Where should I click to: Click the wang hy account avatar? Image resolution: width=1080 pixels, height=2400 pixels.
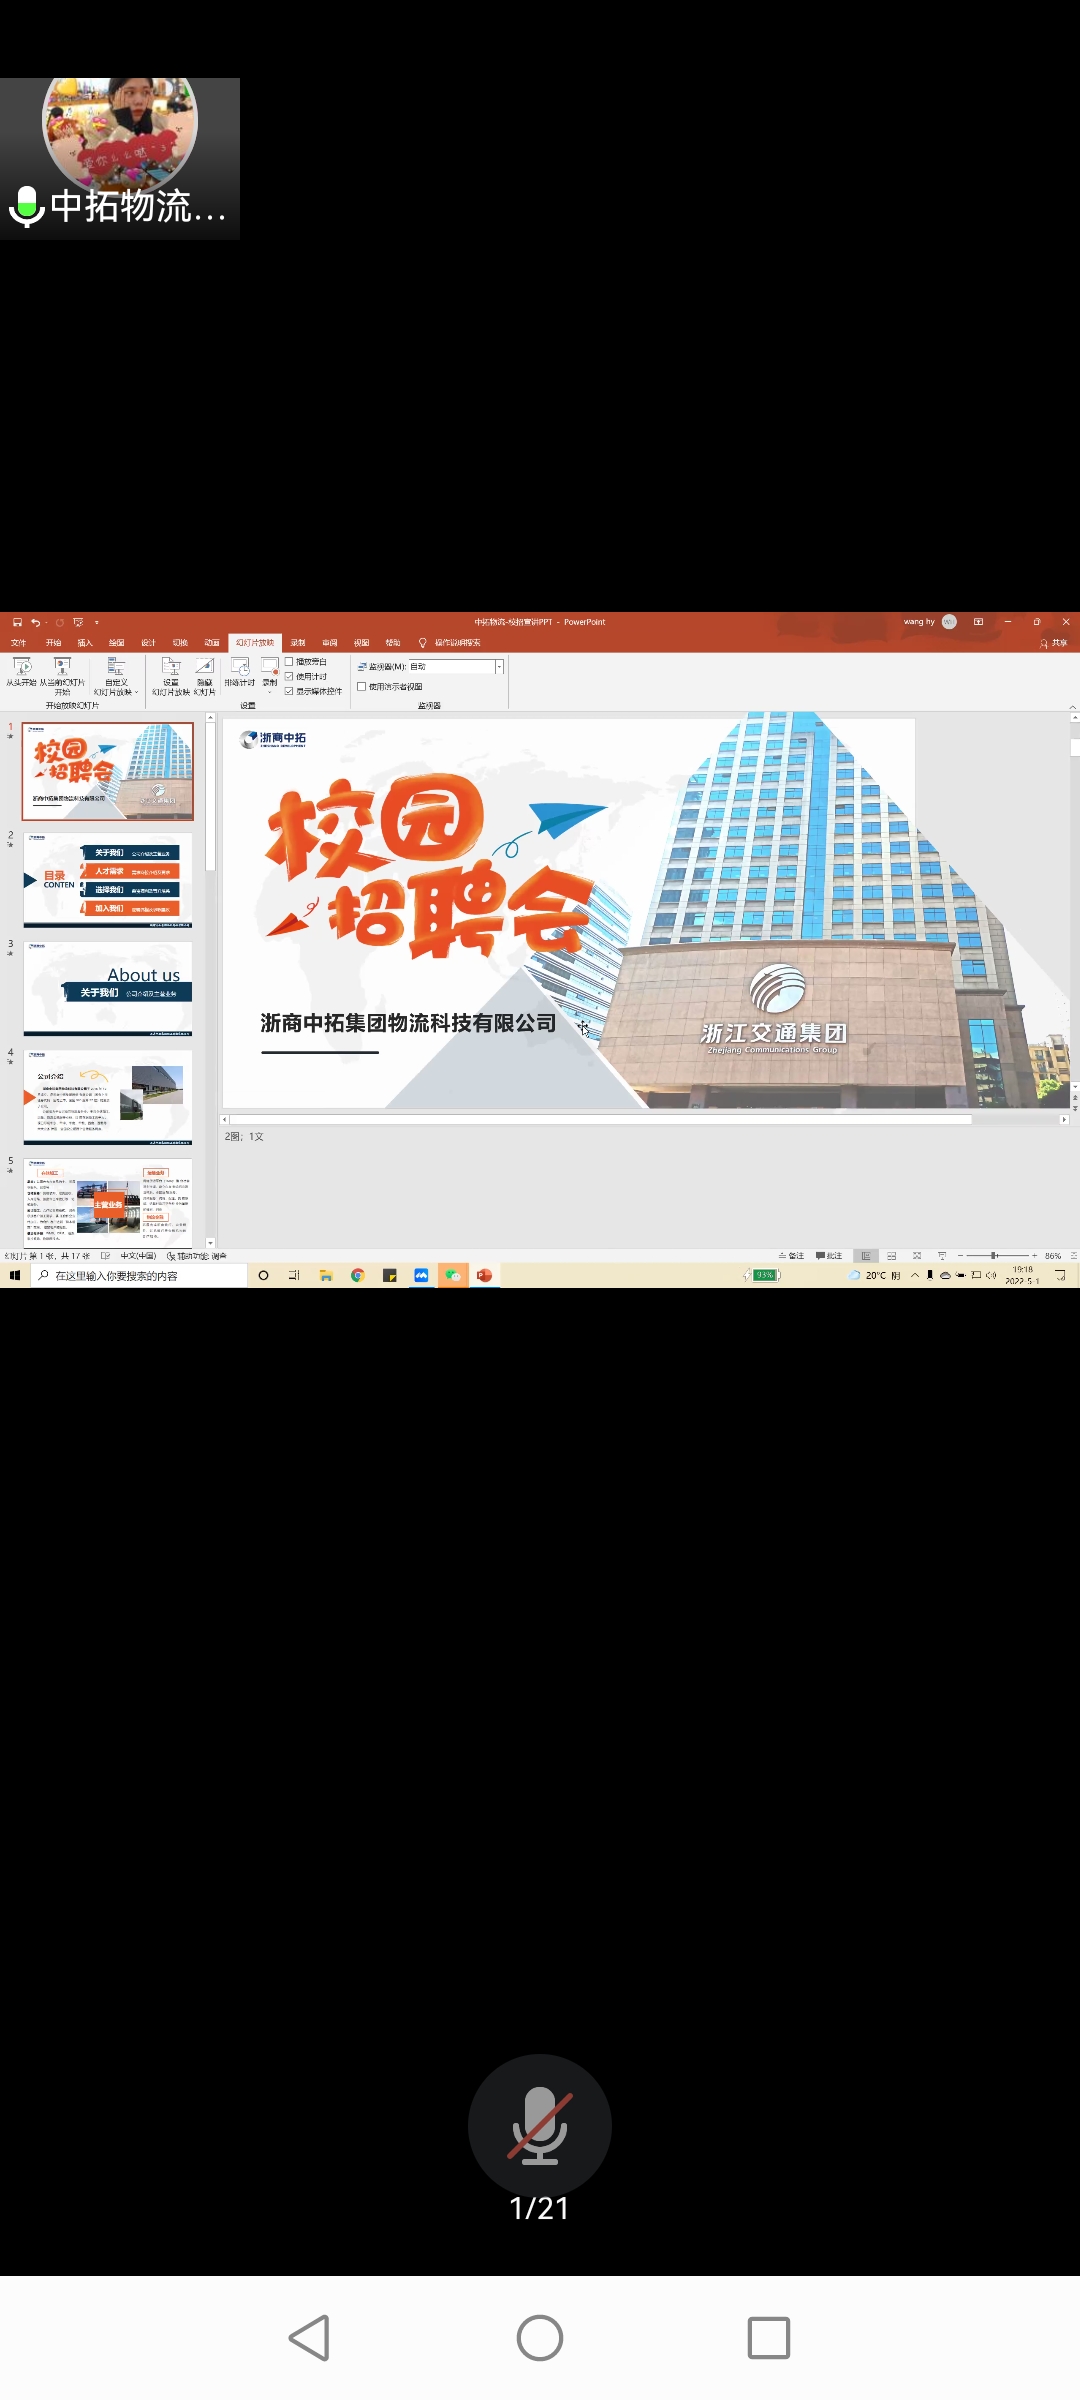949,622
